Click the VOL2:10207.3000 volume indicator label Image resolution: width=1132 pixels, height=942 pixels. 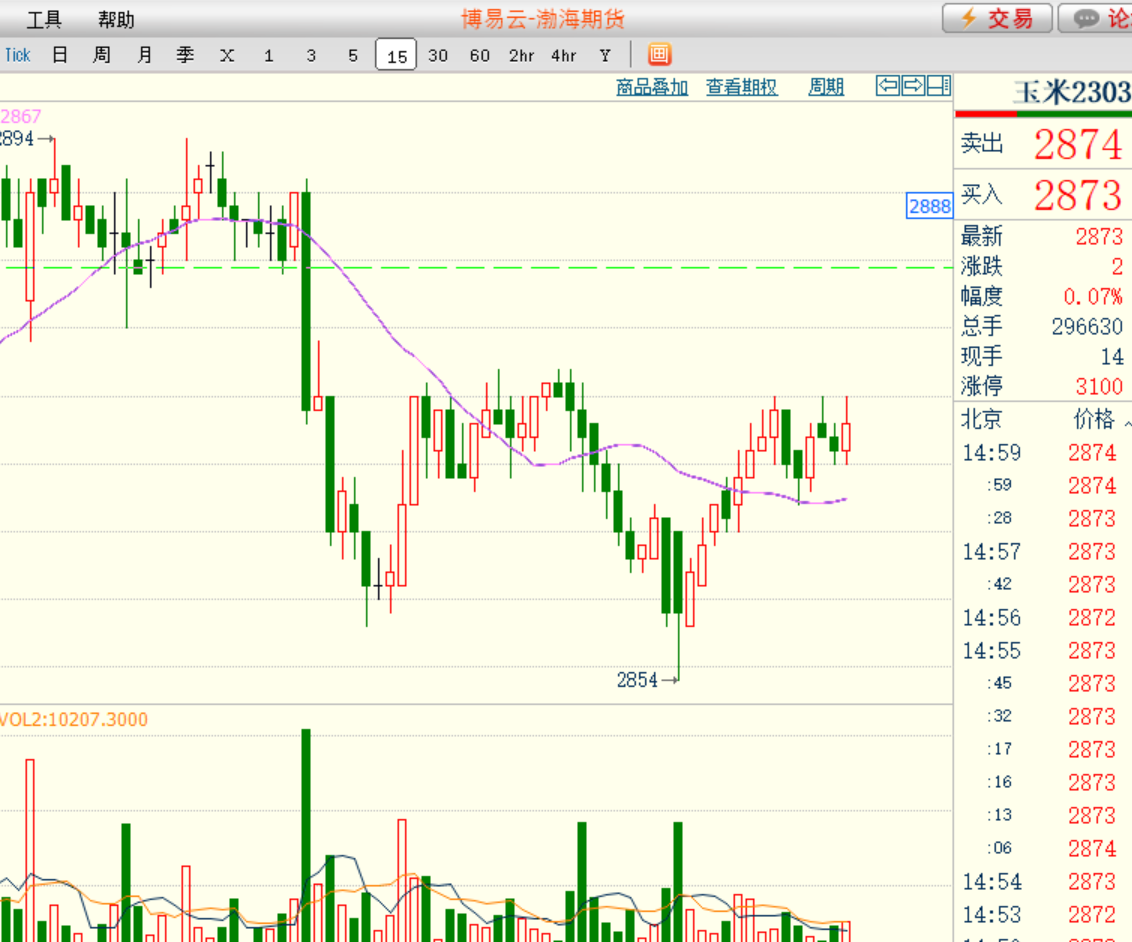pyautogui.click(x=74, y=720)
